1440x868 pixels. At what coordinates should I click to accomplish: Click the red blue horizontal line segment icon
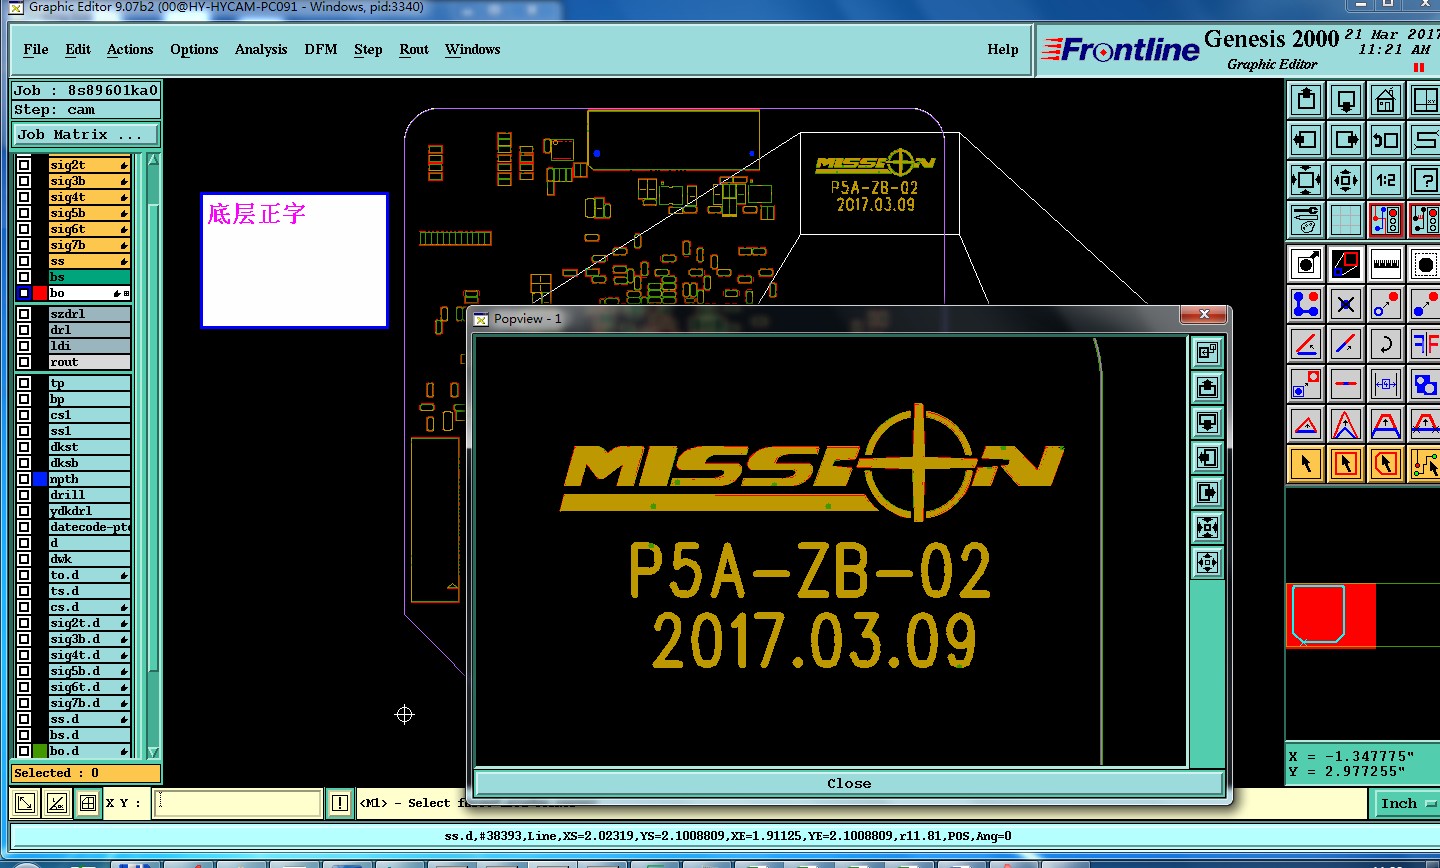pos(1346,384)
